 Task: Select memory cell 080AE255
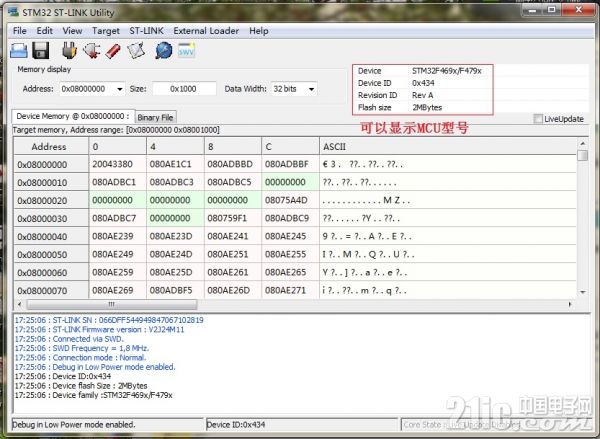290,254
